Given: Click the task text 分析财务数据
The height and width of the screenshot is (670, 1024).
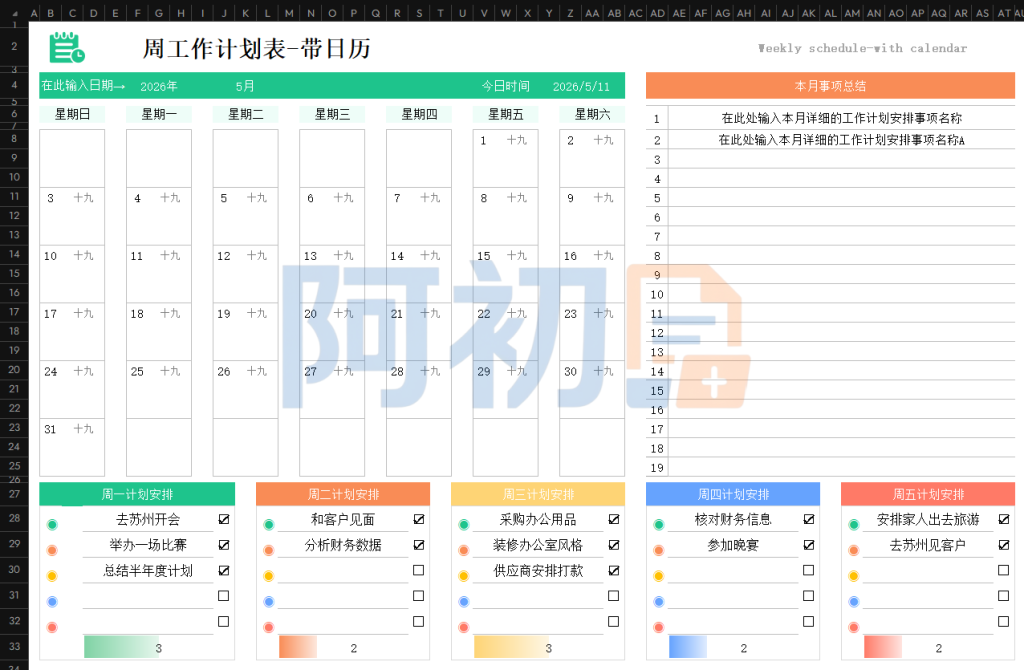Looking at the screenshot, I should click(x=343, y=545).
